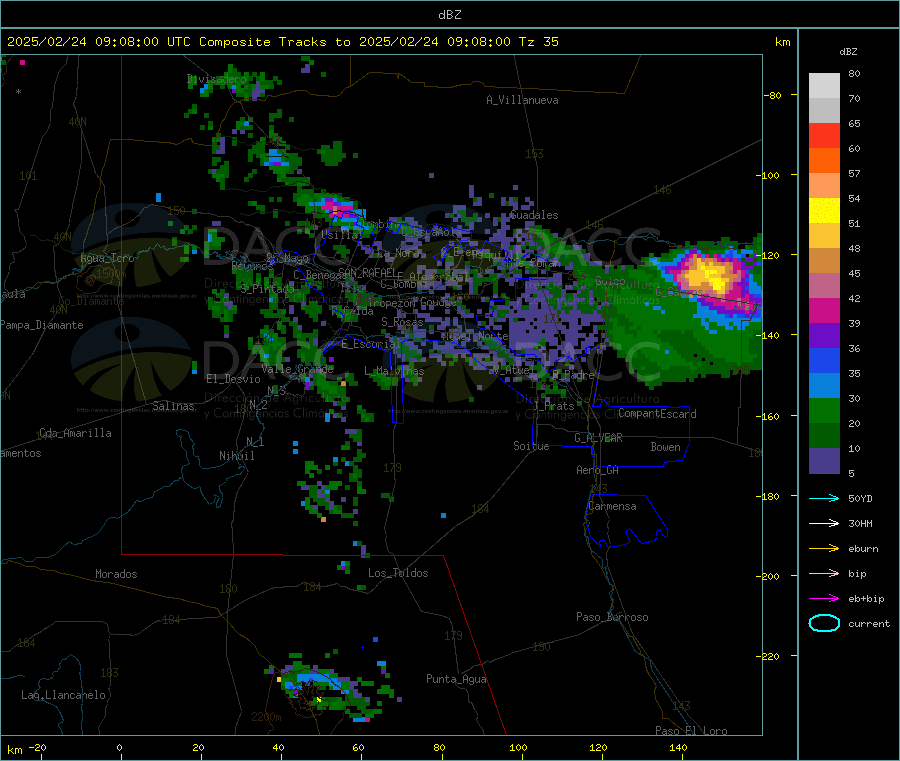Click the -120 km tick on right axis
The image size is (900, 761).
tap(771, 255)
